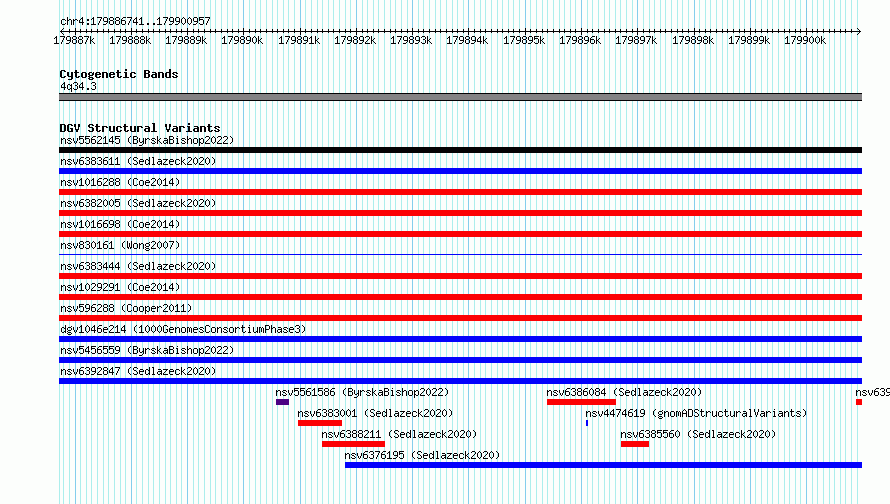This screenshot has width=890, height=504.
Task: Open the nsv830161 (Wong2007) label
Action: 120,245
